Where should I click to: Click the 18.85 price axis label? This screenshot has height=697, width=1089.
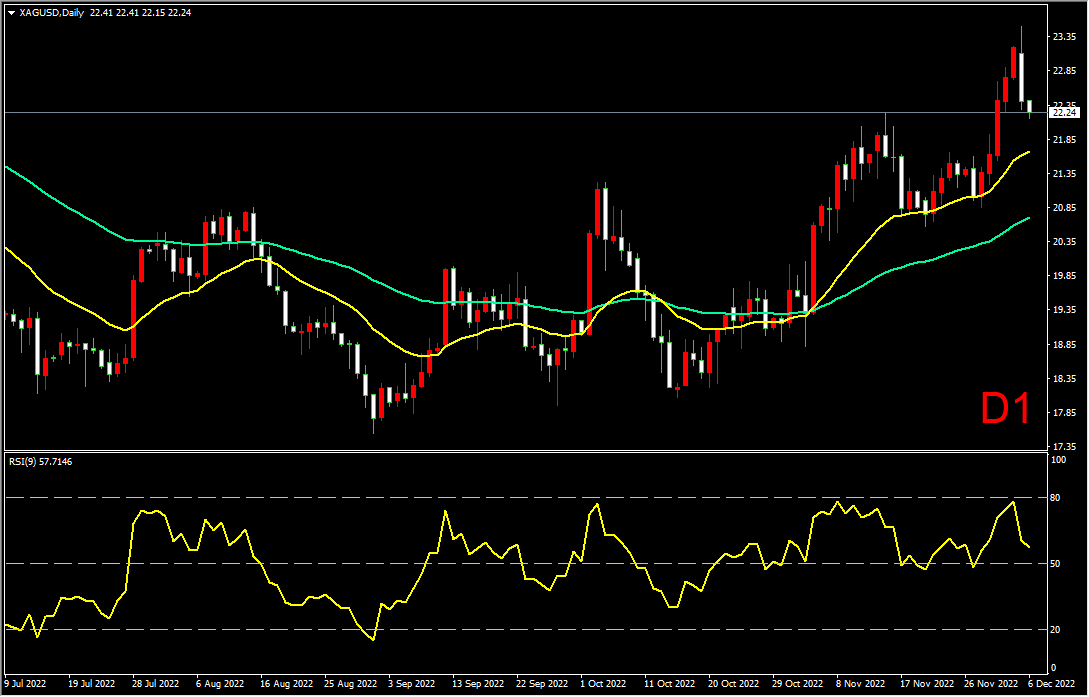(1065, 344)
